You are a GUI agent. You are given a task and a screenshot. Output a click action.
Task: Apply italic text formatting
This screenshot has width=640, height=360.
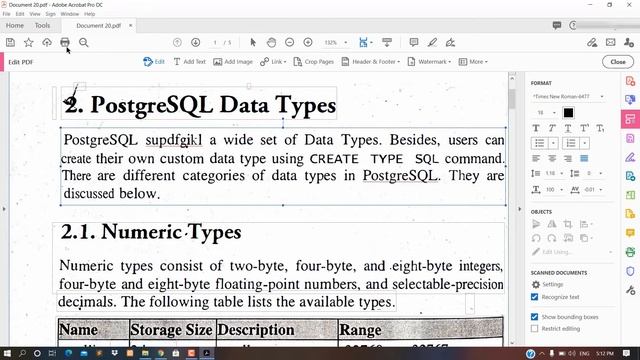click(x=552, y=128)
